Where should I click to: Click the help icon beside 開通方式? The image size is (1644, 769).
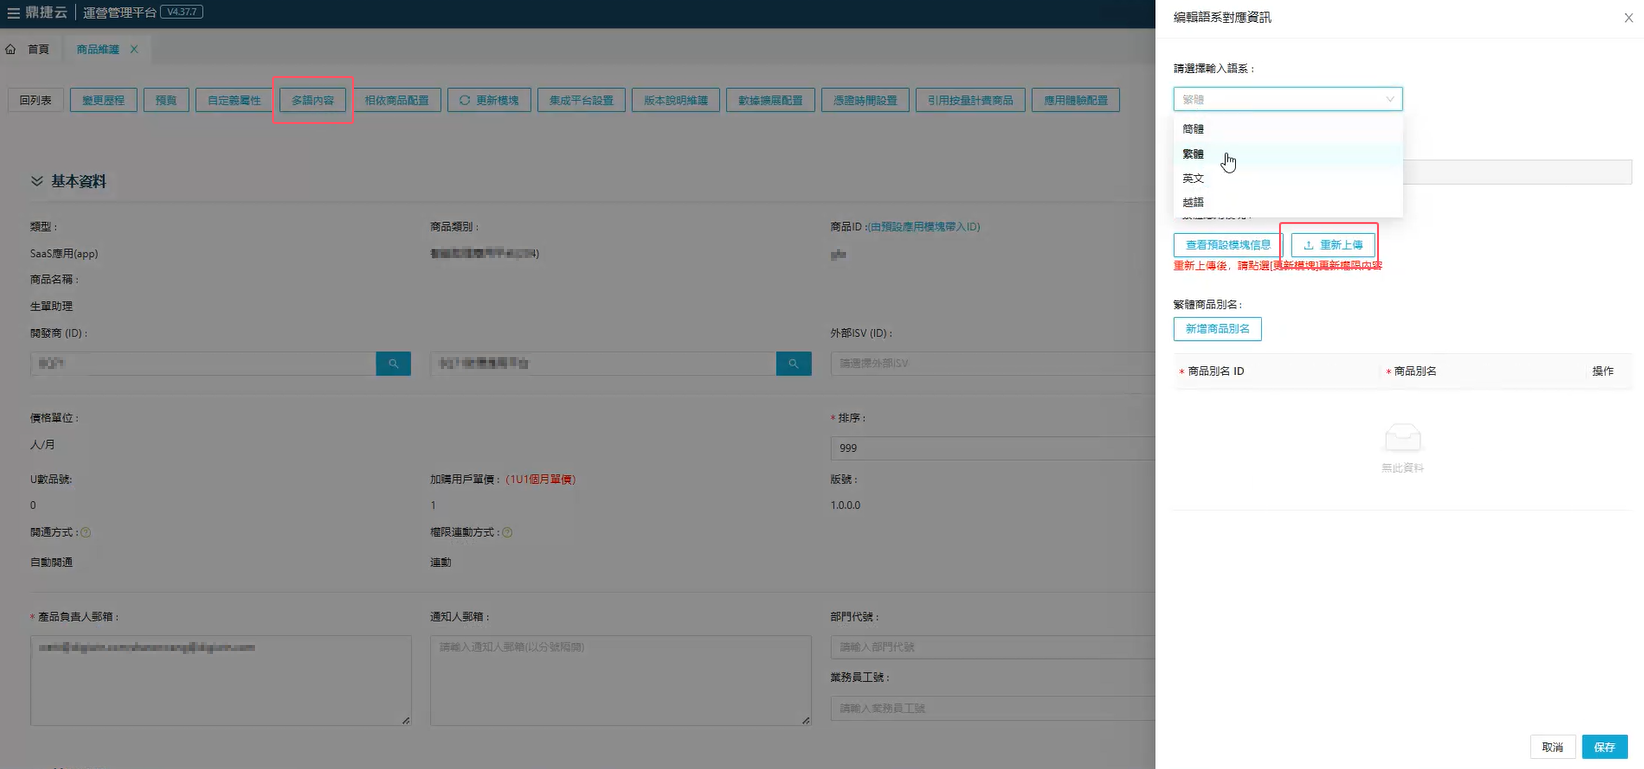tap(86, 533)
